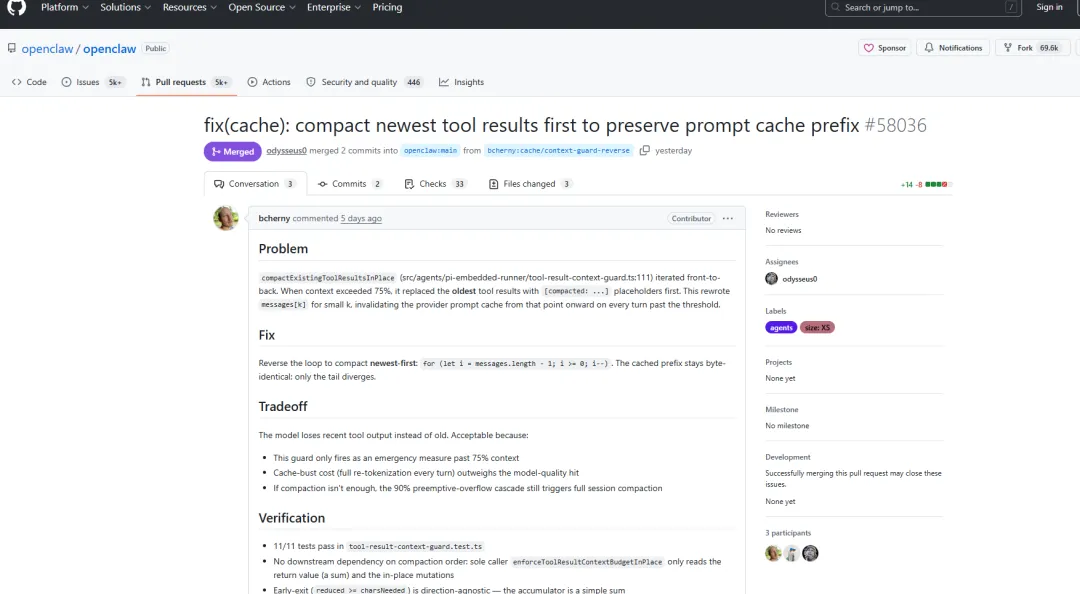The image size is (1080, 594).
Task: Click the Sponsor heart button
Action: pos(884,48)
